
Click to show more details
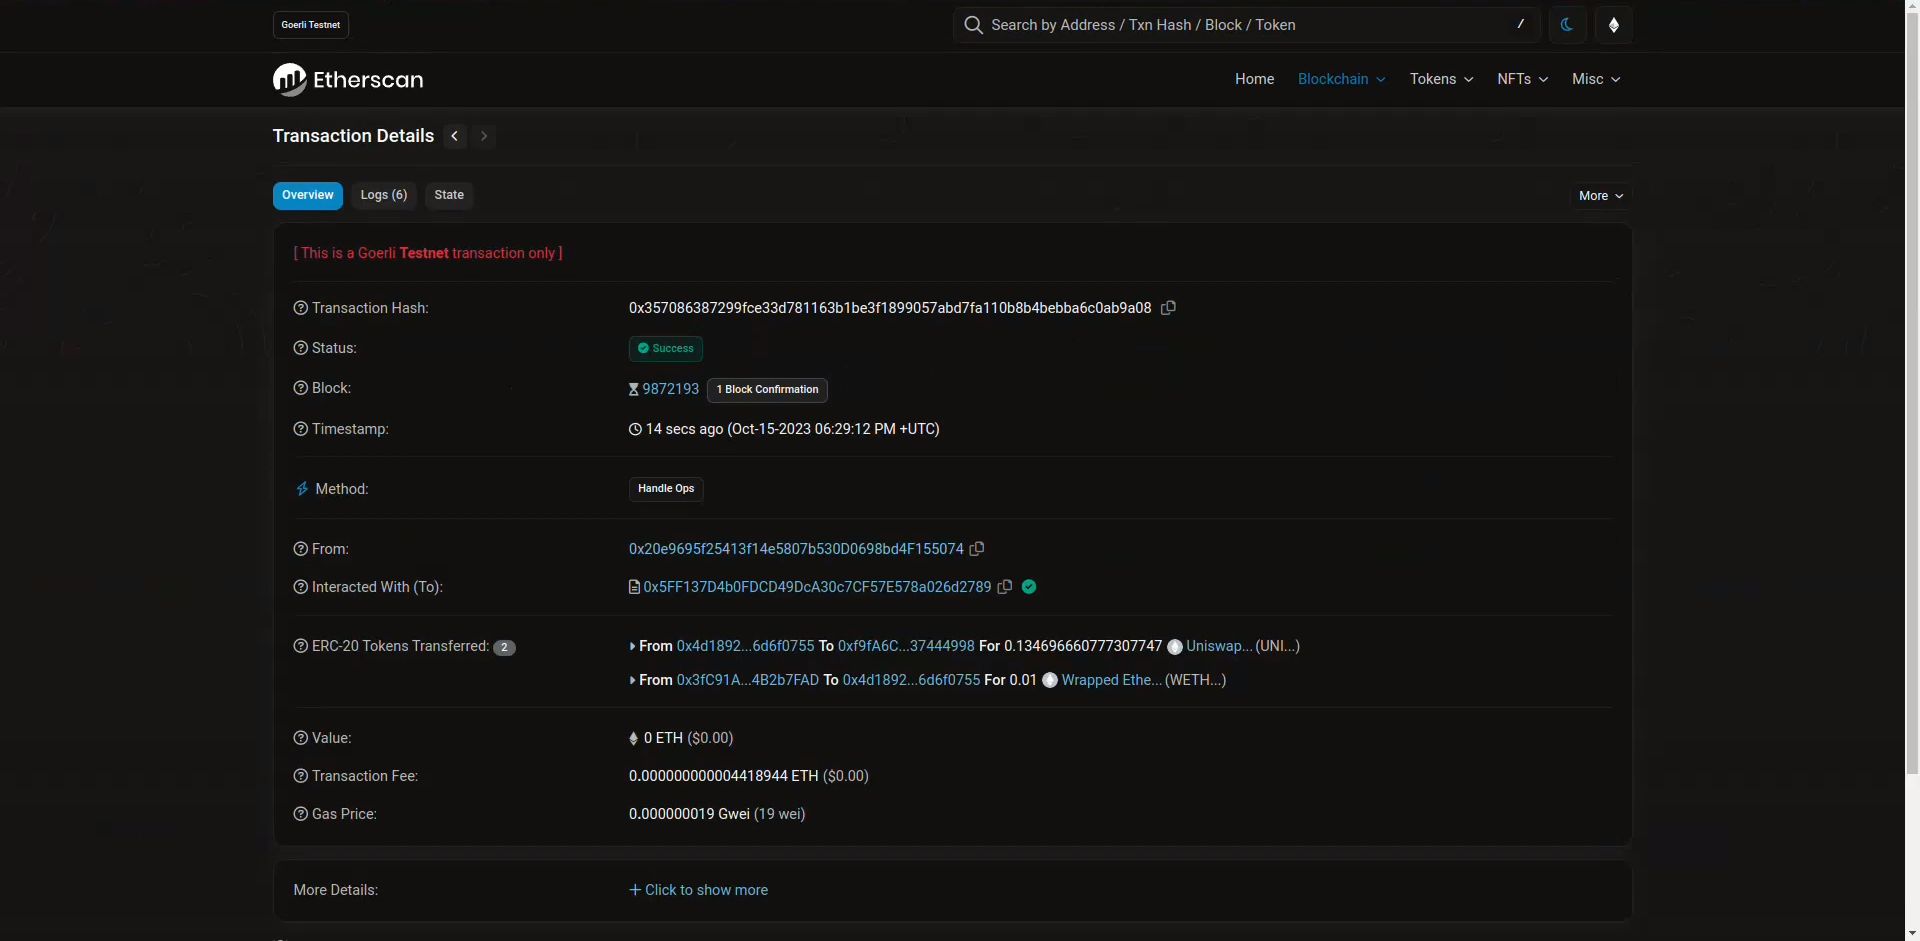698,890
